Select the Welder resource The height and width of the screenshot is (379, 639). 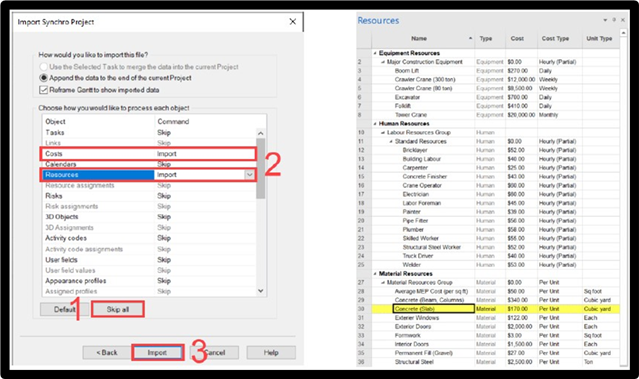[412, 265]
